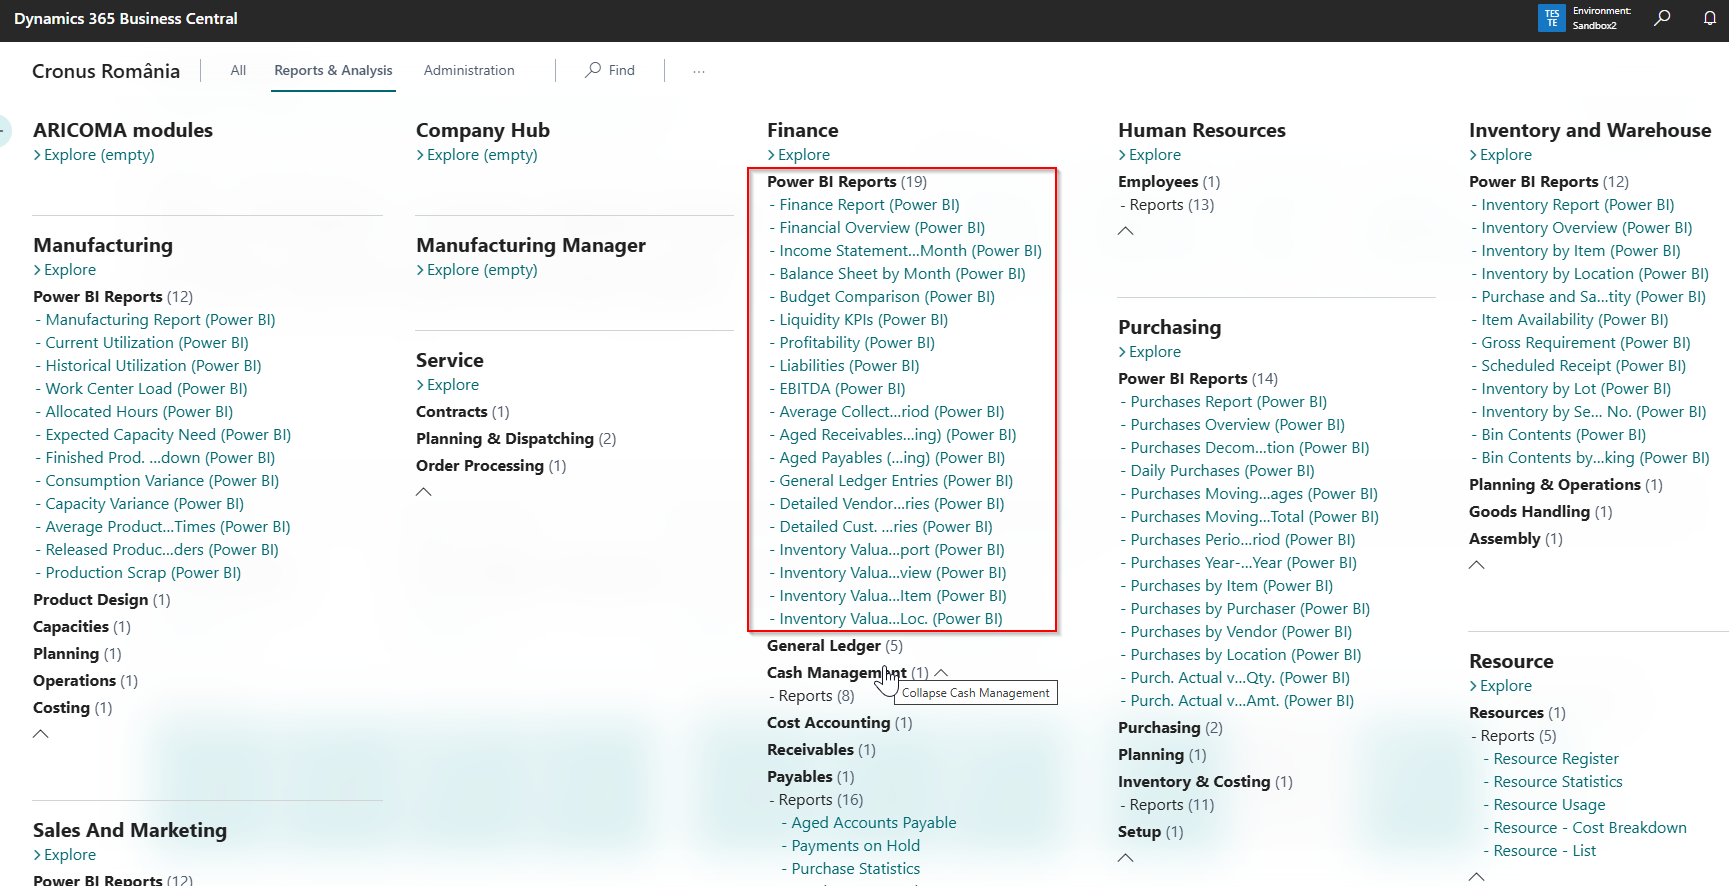Screen dimensions: 1729x886
Task: Open the notifications bell icon
Action: pos(1710,18)
